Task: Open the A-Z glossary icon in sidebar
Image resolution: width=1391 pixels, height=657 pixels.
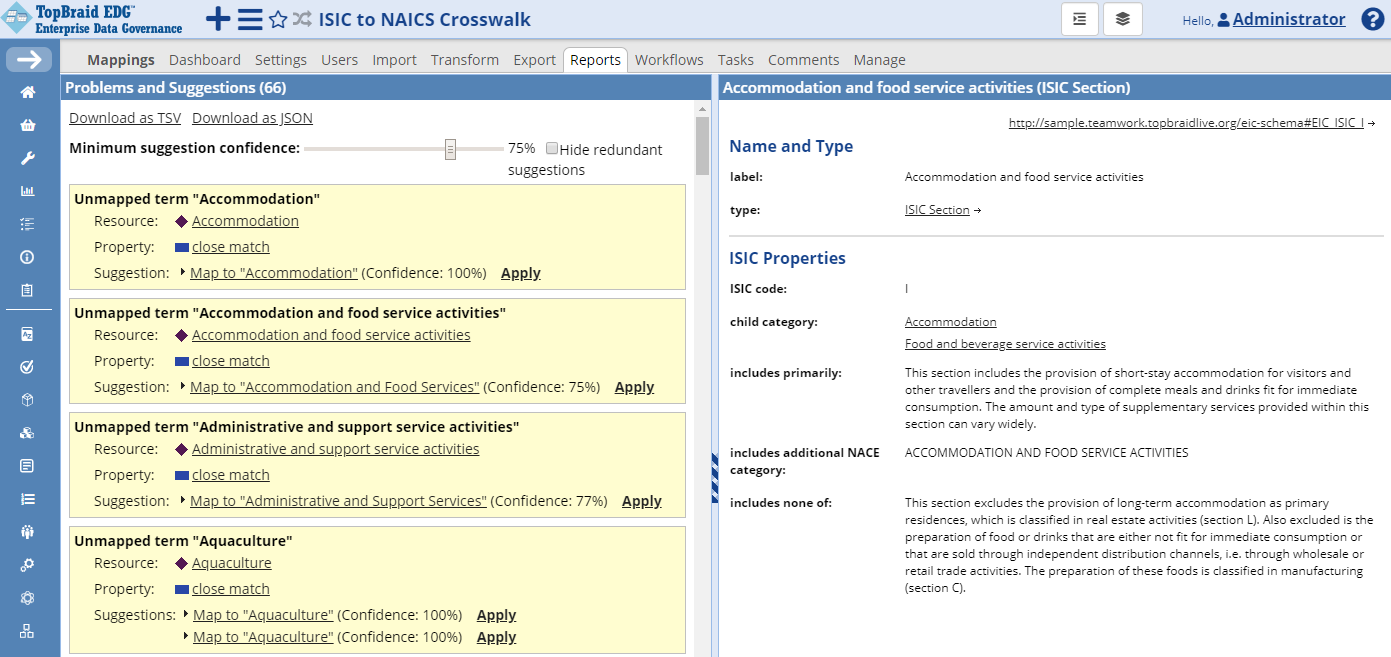Action: coord(28,334)
